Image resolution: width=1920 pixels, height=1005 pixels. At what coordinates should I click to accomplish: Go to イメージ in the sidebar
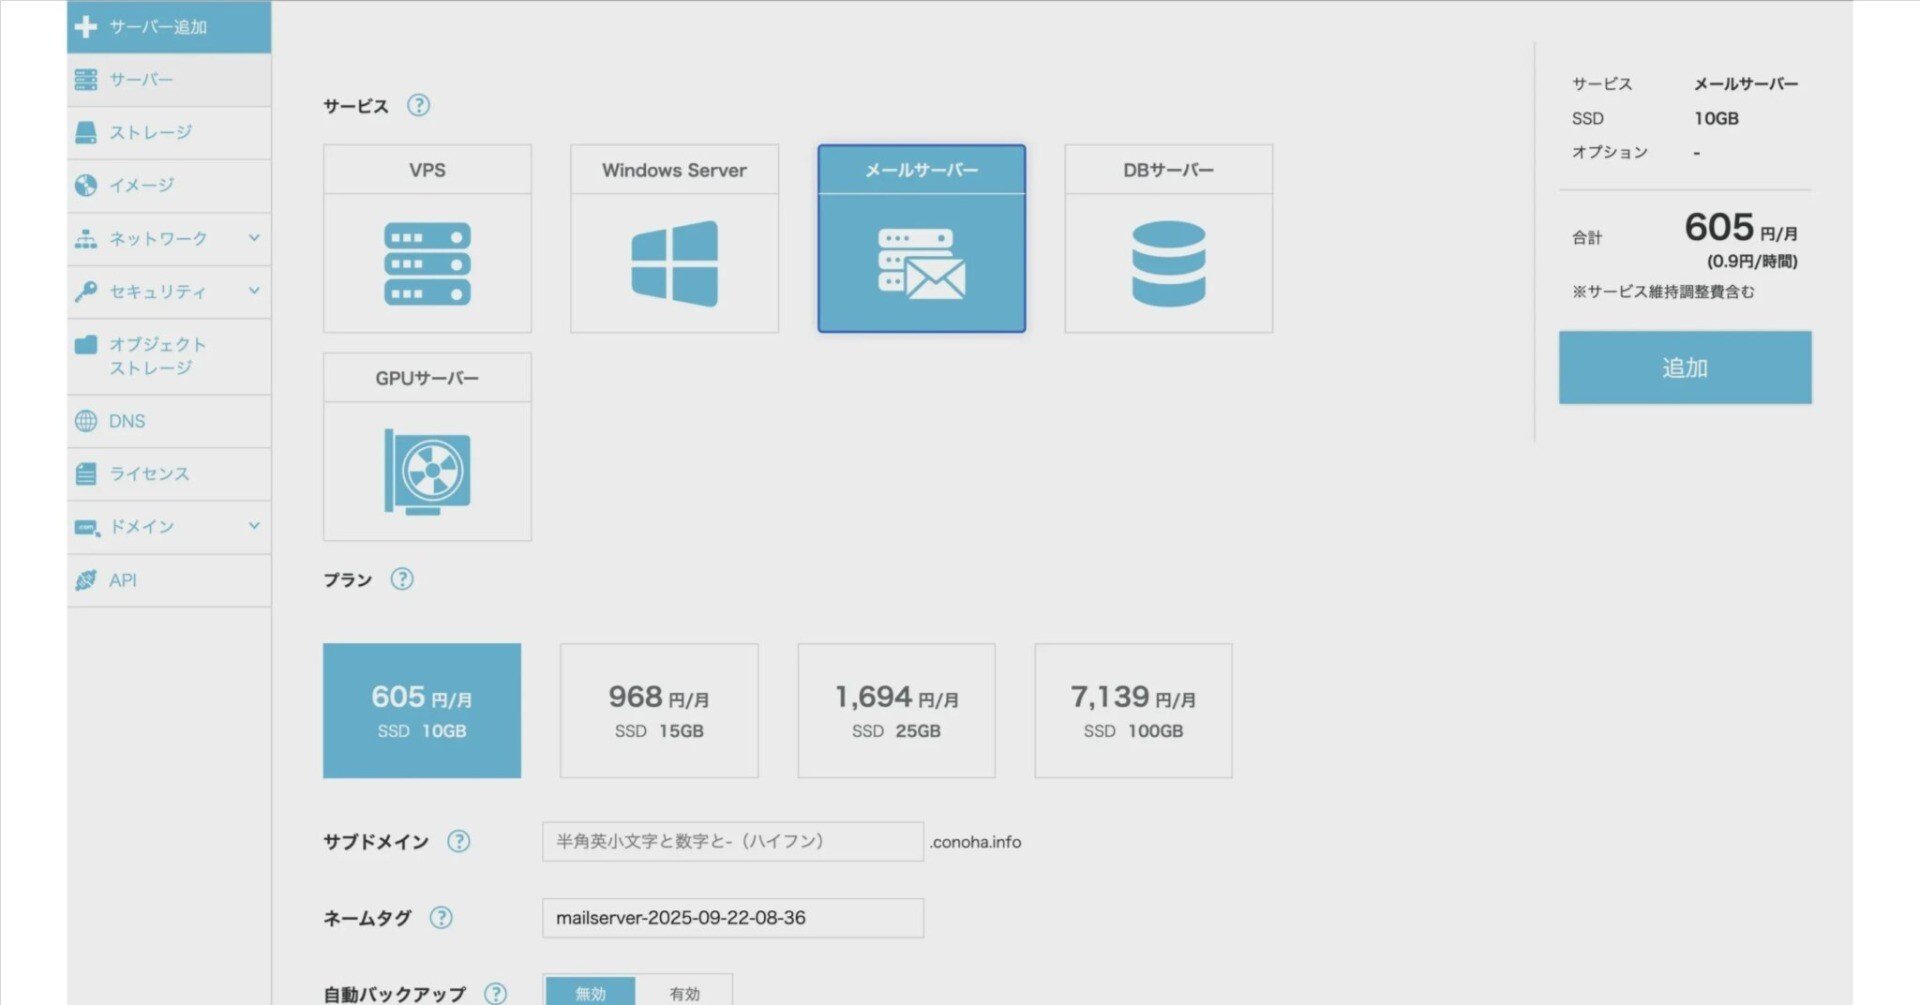pyautogui.click(x=169, y=186)
